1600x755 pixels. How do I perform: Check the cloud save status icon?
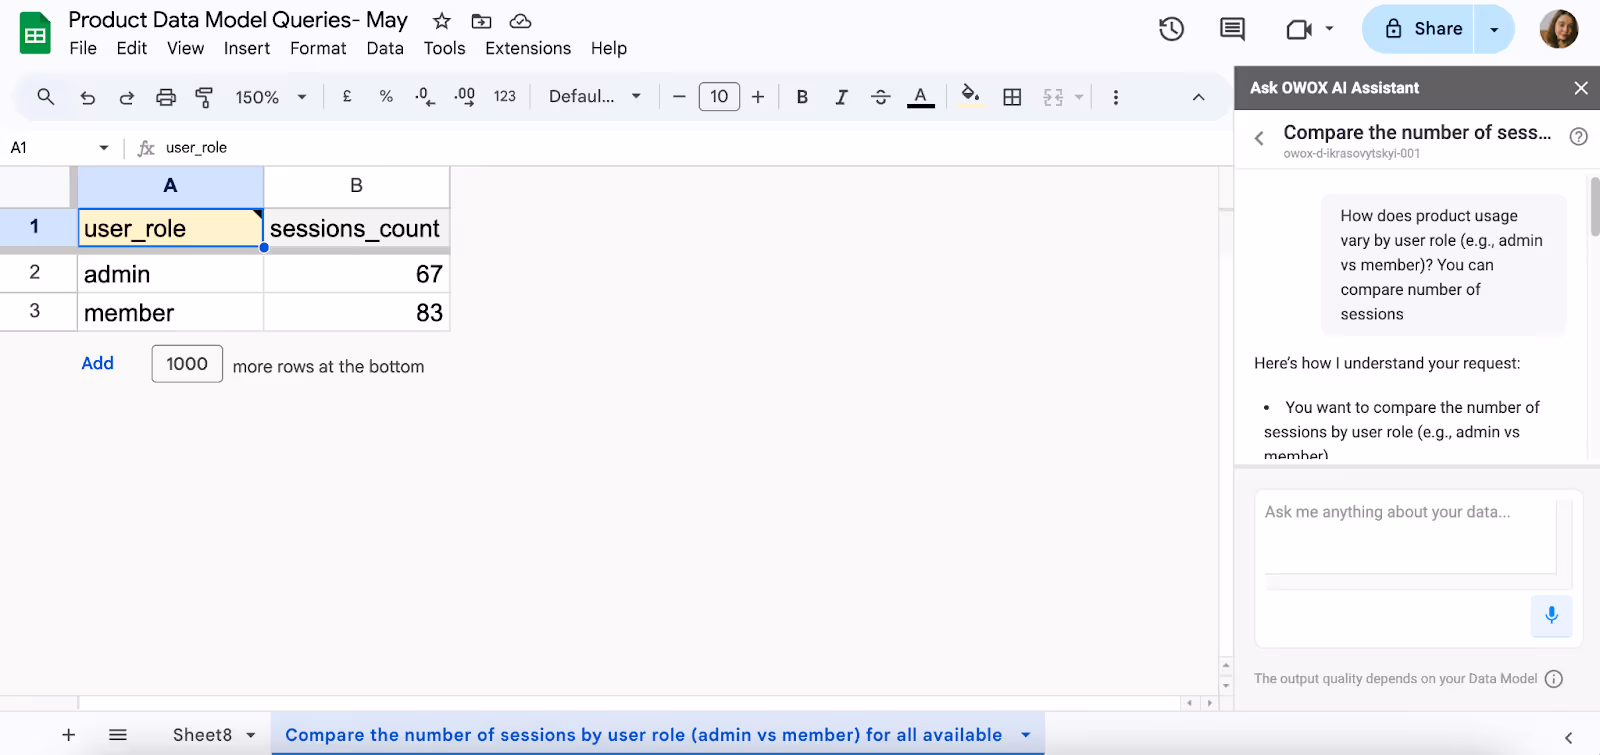(520, 21)
